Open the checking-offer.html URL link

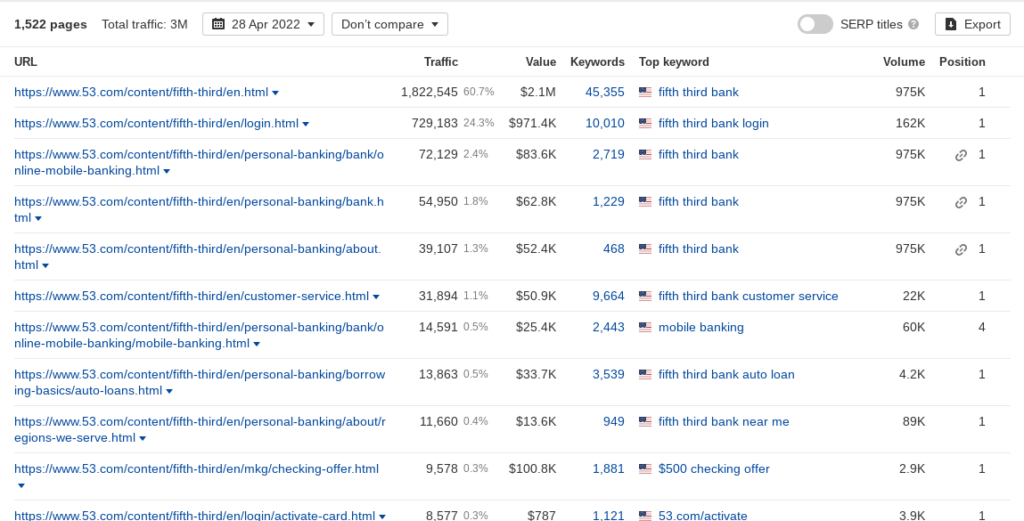coord(196,469)
